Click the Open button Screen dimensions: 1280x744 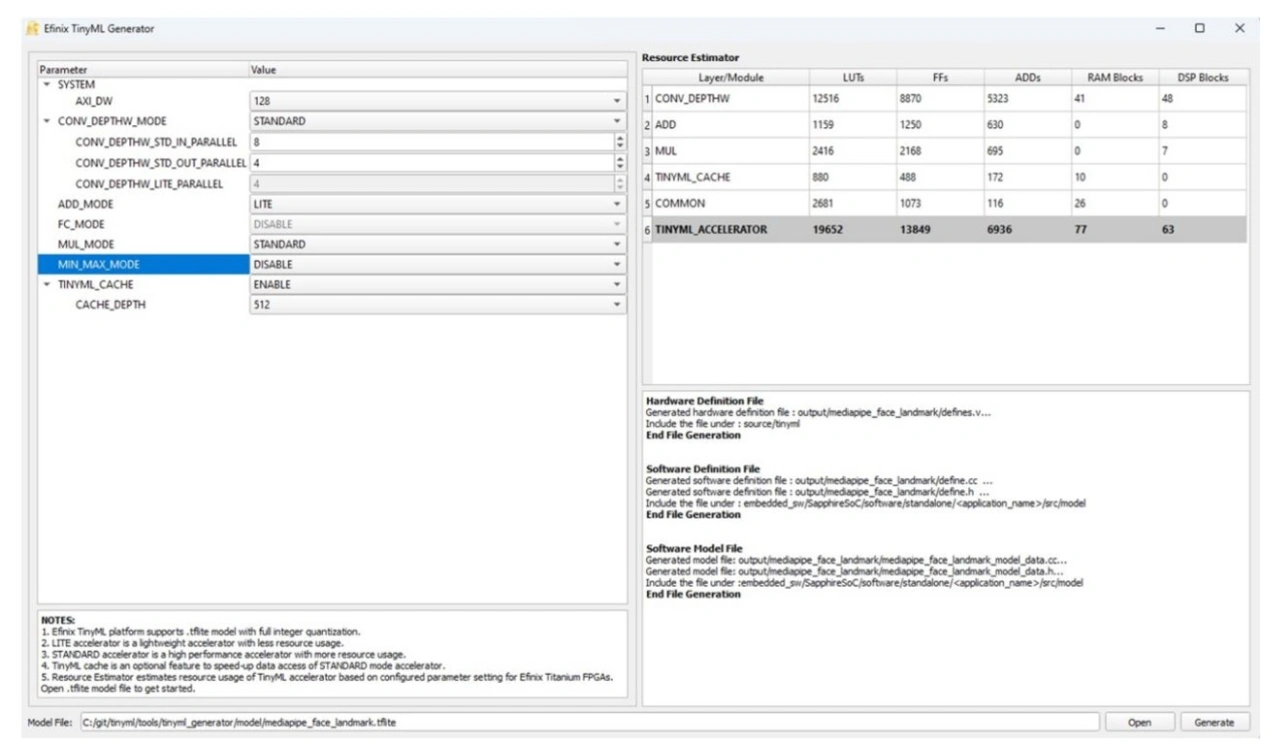1138,722
